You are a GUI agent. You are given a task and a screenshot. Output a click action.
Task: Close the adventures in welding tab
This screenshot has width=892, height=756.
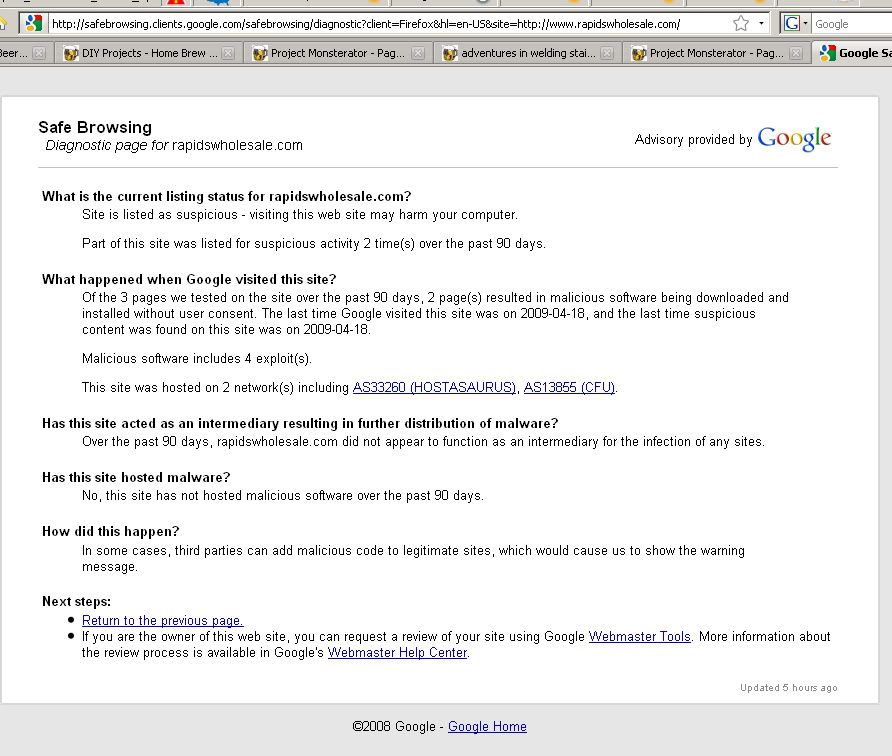tap(607, 53)
